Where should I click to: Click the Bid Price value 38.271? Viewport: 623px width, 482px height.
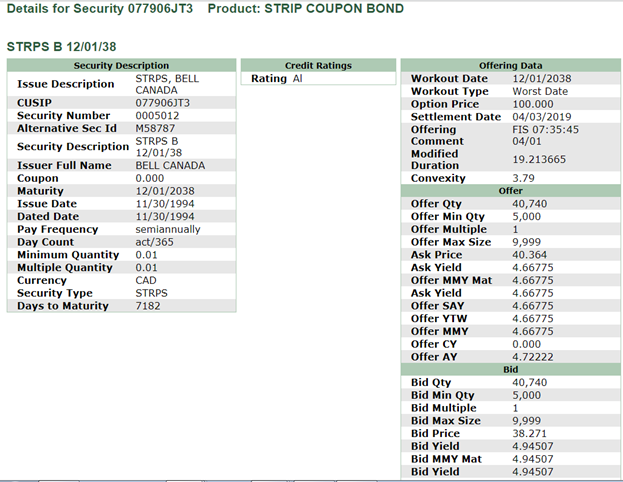pos(529,433)
